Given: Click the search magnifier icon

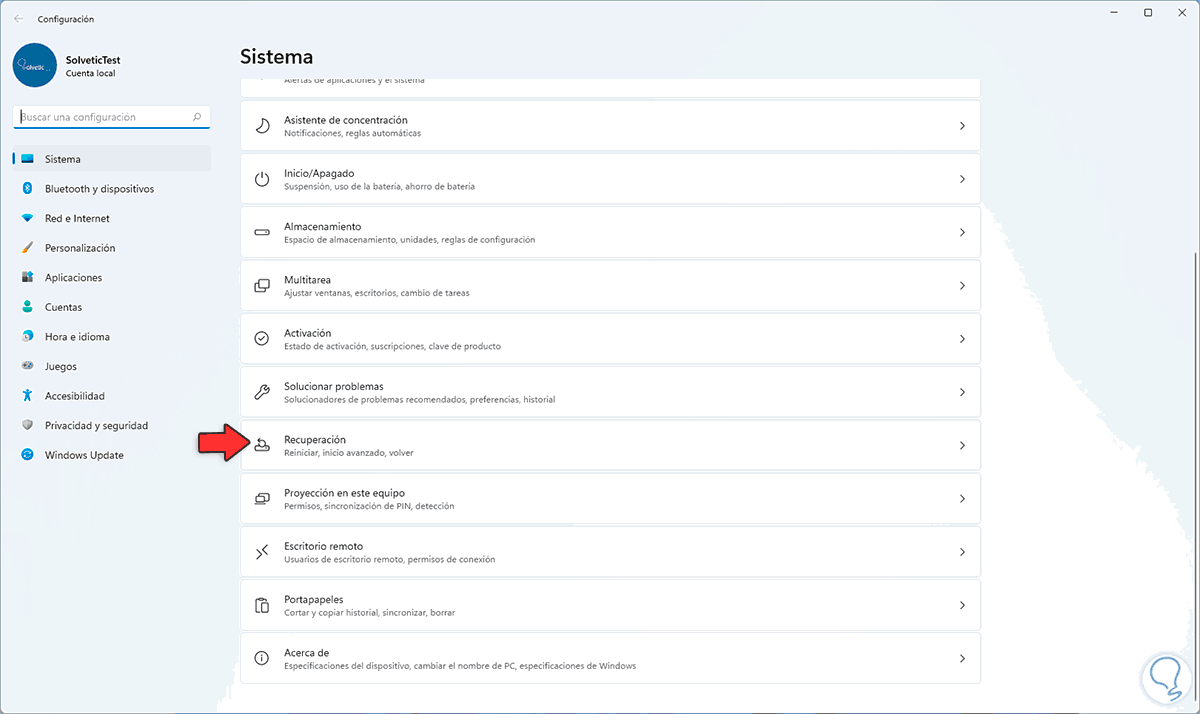Looking at the screenshot, I should pyautogui.click(x=197, y=117).
